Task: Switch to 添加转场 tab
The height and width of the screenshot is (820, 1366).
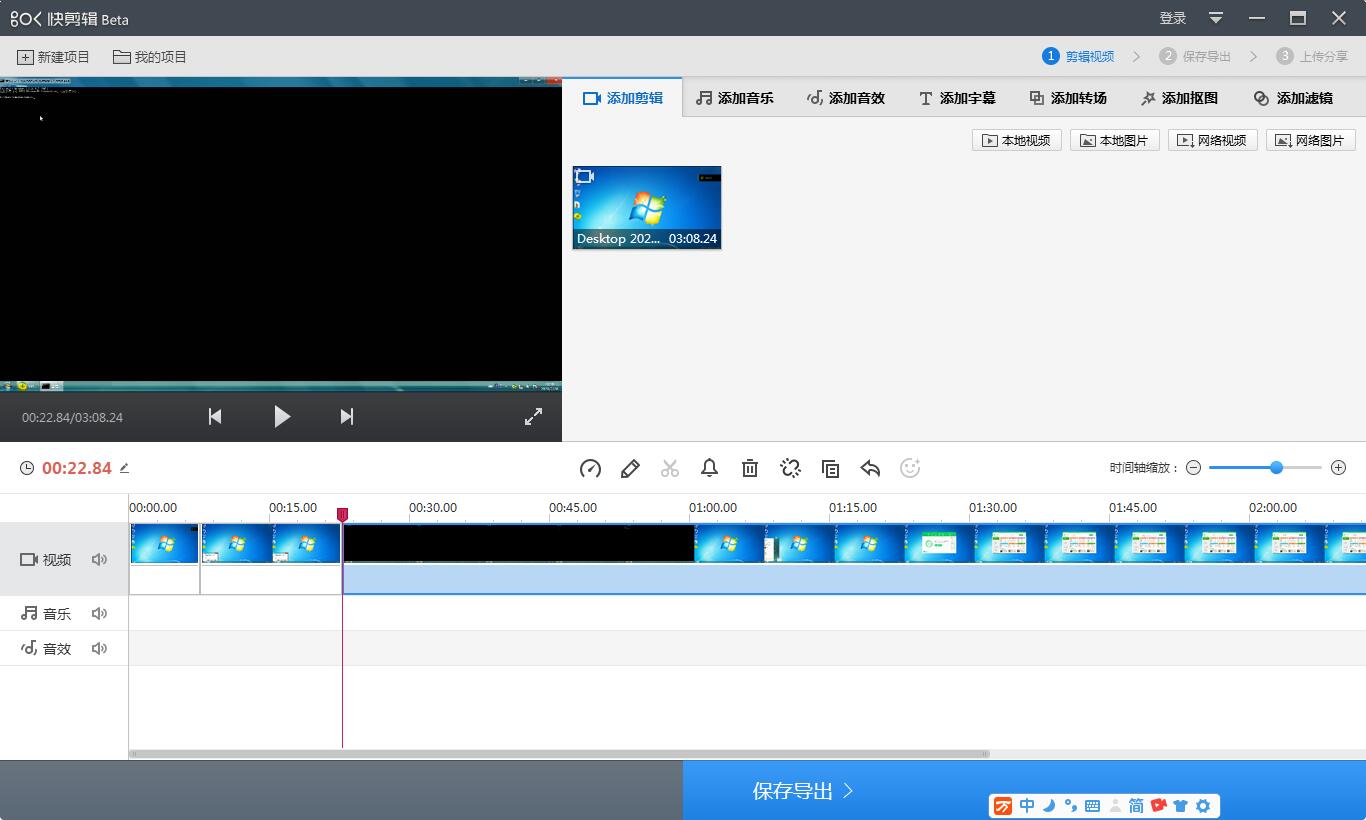Action: coord(1068,98)
